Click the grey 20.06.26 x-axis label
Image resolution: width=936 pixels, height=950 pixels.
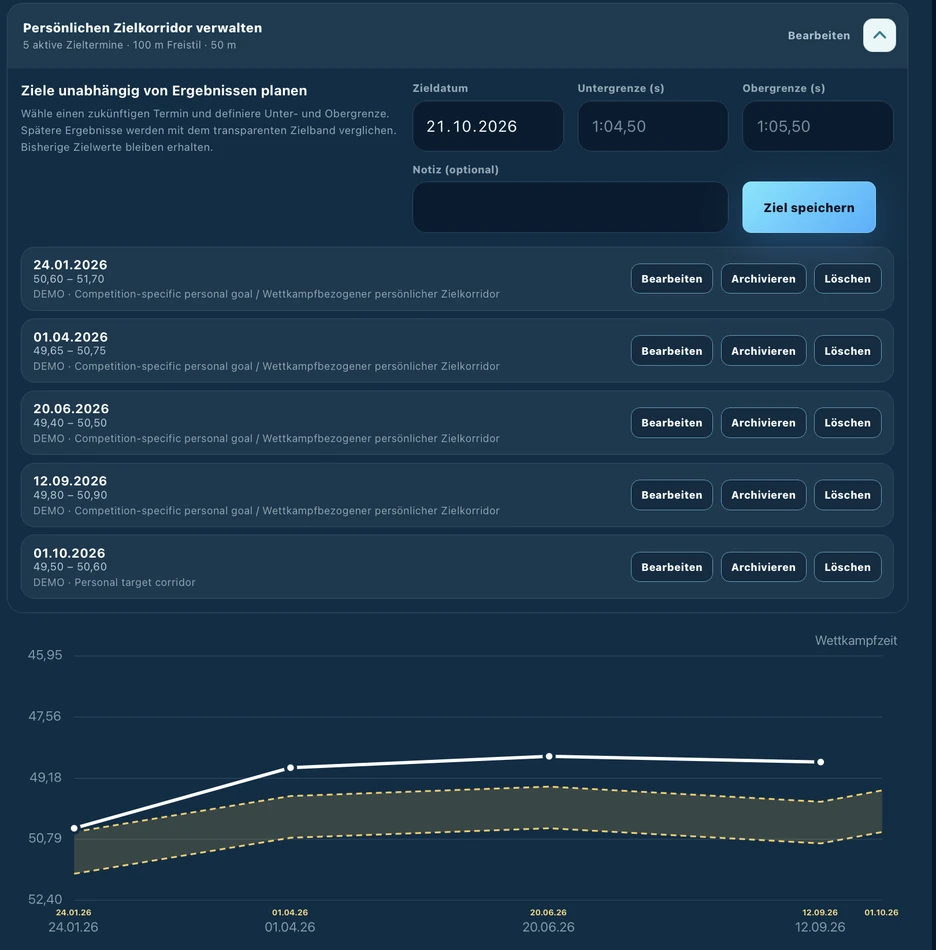click(x=548, y=927)
